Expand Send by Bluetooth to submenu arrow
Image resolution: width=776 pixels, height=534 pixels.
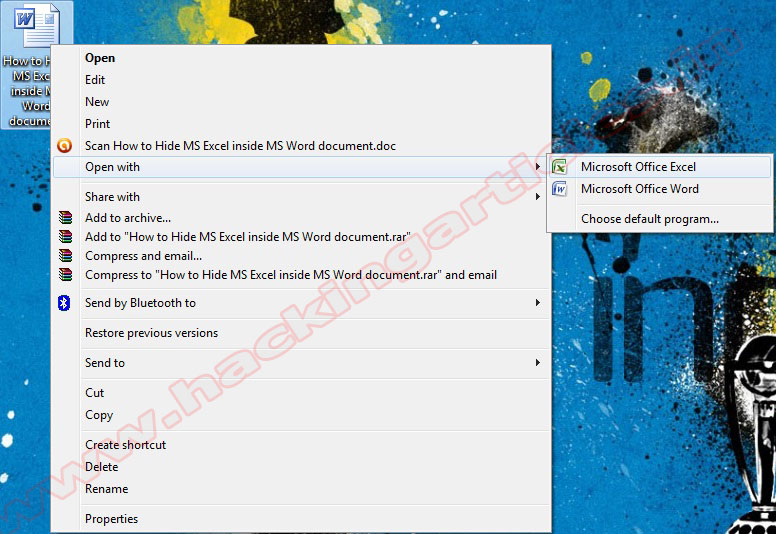[x=538, y=302]
